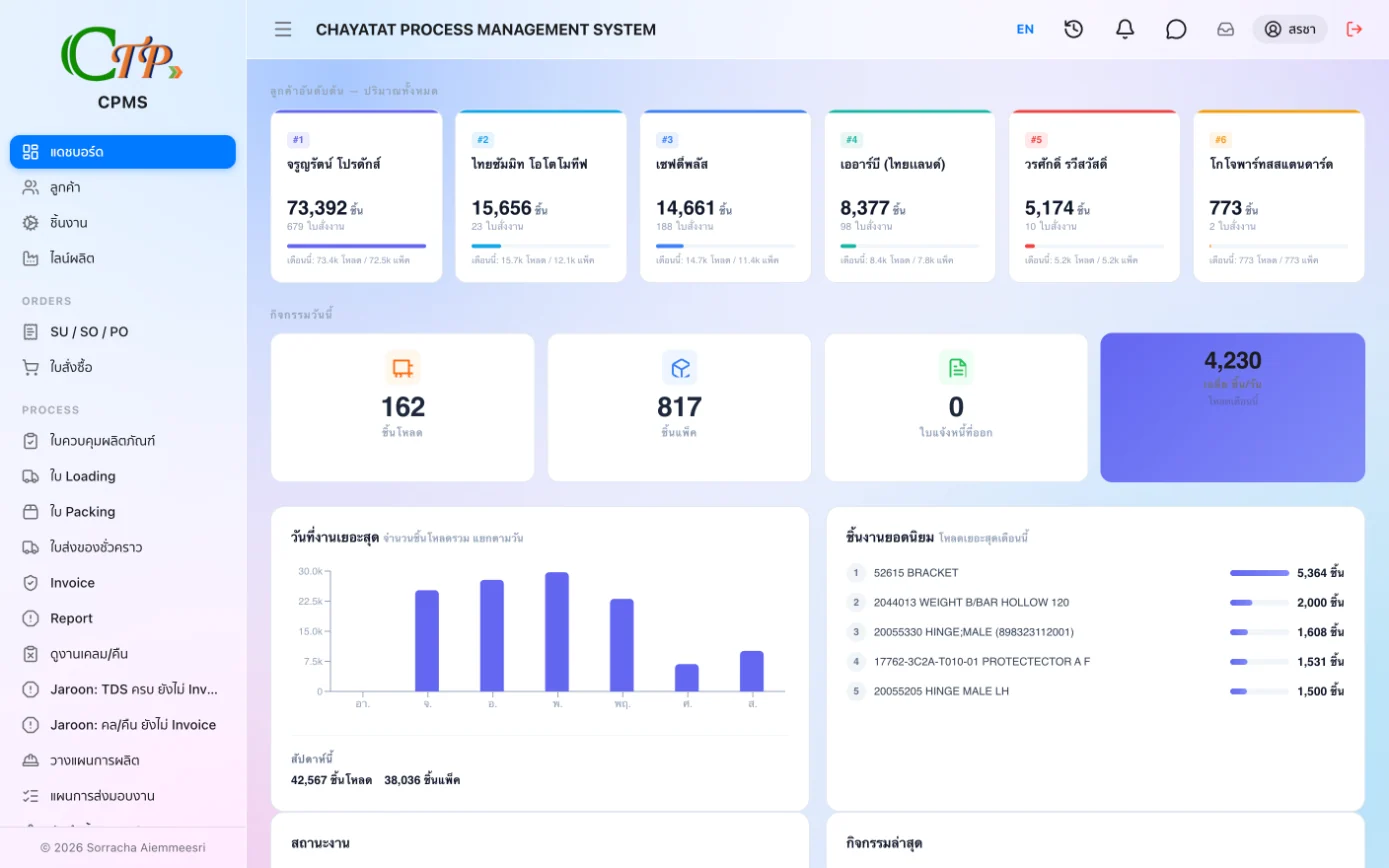1389x868 pixels.
Task: Click the green invoice document icon
Action: tap(957, 368)
